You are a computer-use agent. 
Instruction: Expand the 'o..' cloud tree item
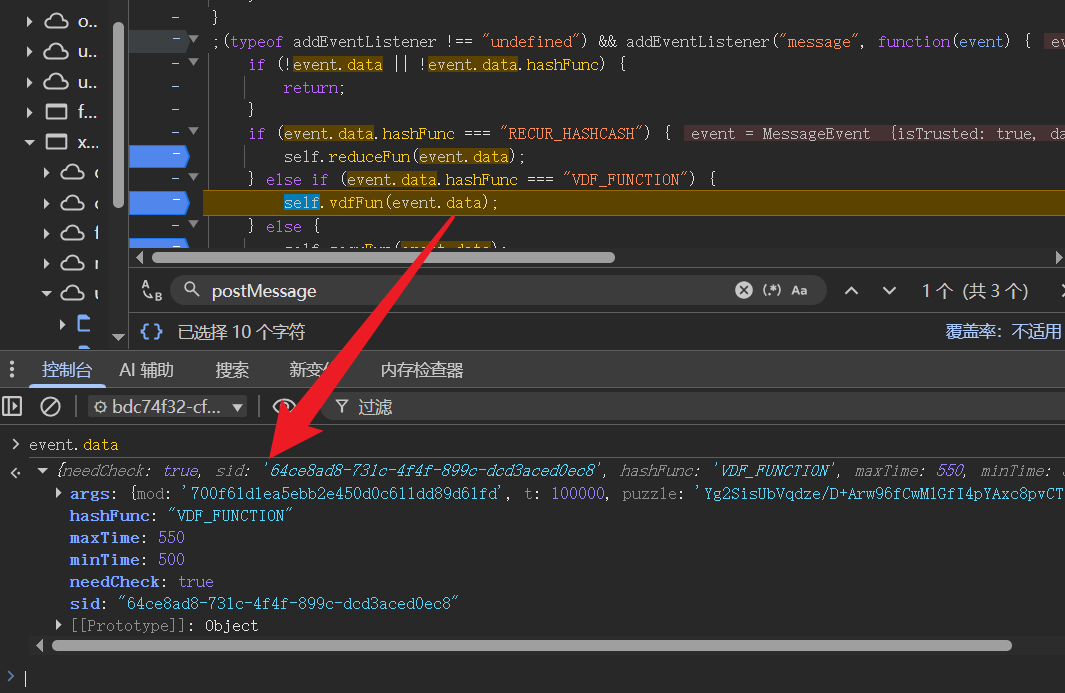click(x=29, y=22)
